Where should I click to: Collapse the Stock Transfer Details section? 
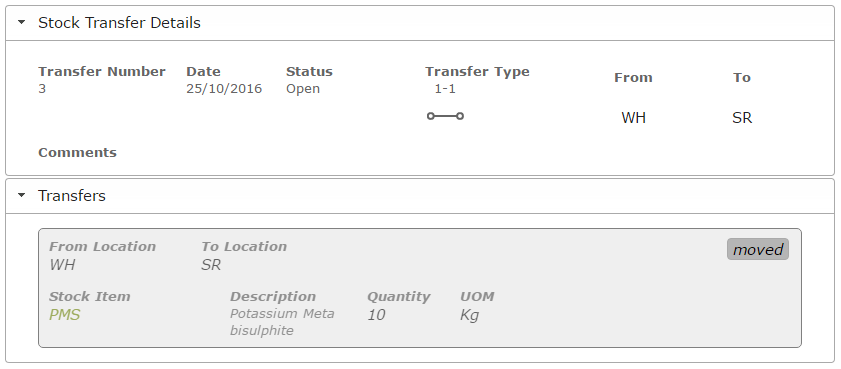click(x=21, y=23)
